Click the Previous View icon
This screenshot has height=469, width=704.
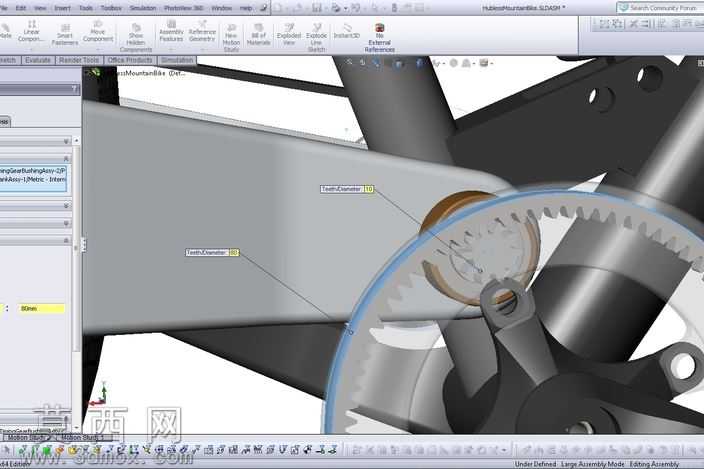376,63
